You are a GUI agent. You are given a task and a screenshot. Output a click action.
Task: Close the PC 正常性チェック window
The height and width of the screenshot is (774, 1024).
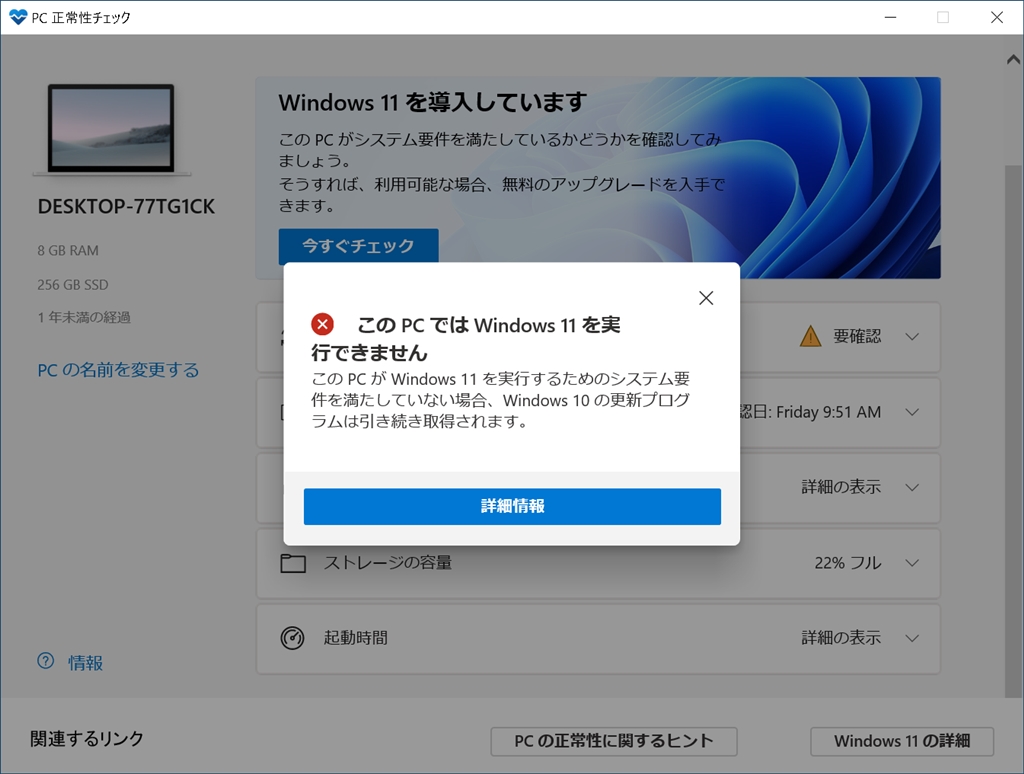pyautogui.click(x=997, y=17)
